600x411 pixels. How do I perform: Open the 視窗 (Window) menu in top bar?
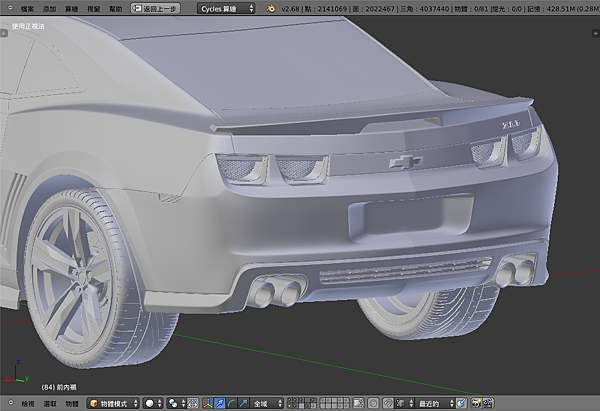(93, 8)
